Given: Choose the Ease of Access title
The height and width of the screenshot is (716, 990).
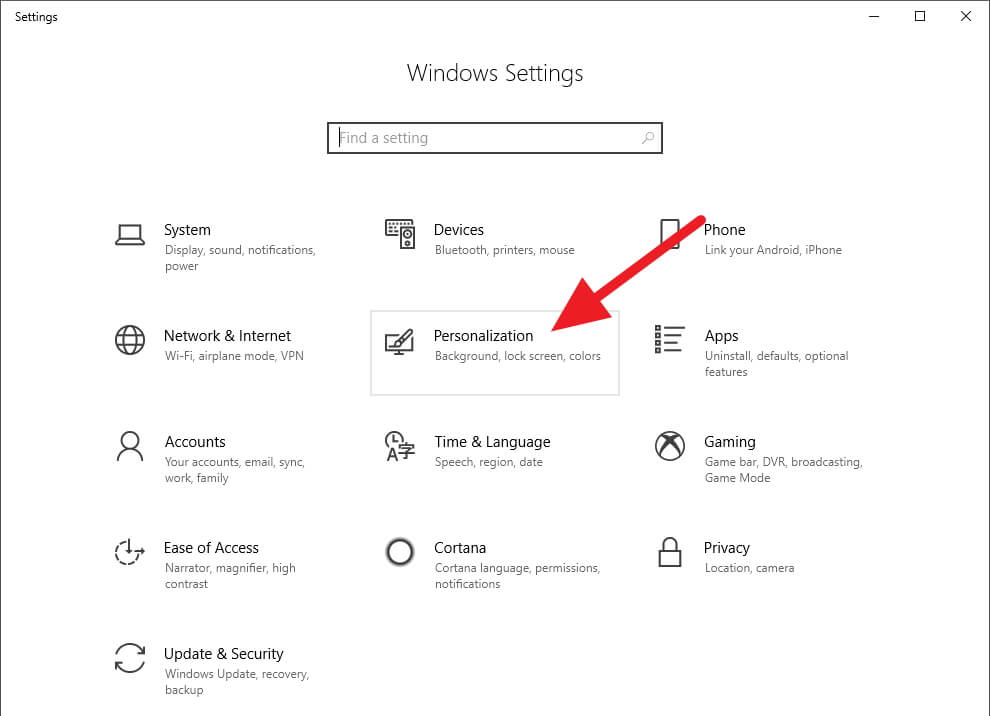Looking at the screenshot, I should click(x=212, y=548).
